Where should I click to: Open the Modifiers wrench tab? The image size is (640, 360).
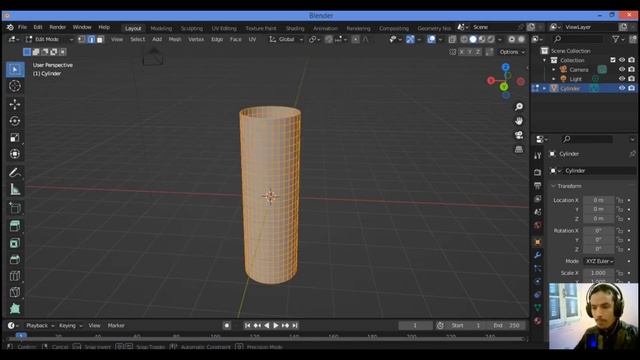click(538, 255)
